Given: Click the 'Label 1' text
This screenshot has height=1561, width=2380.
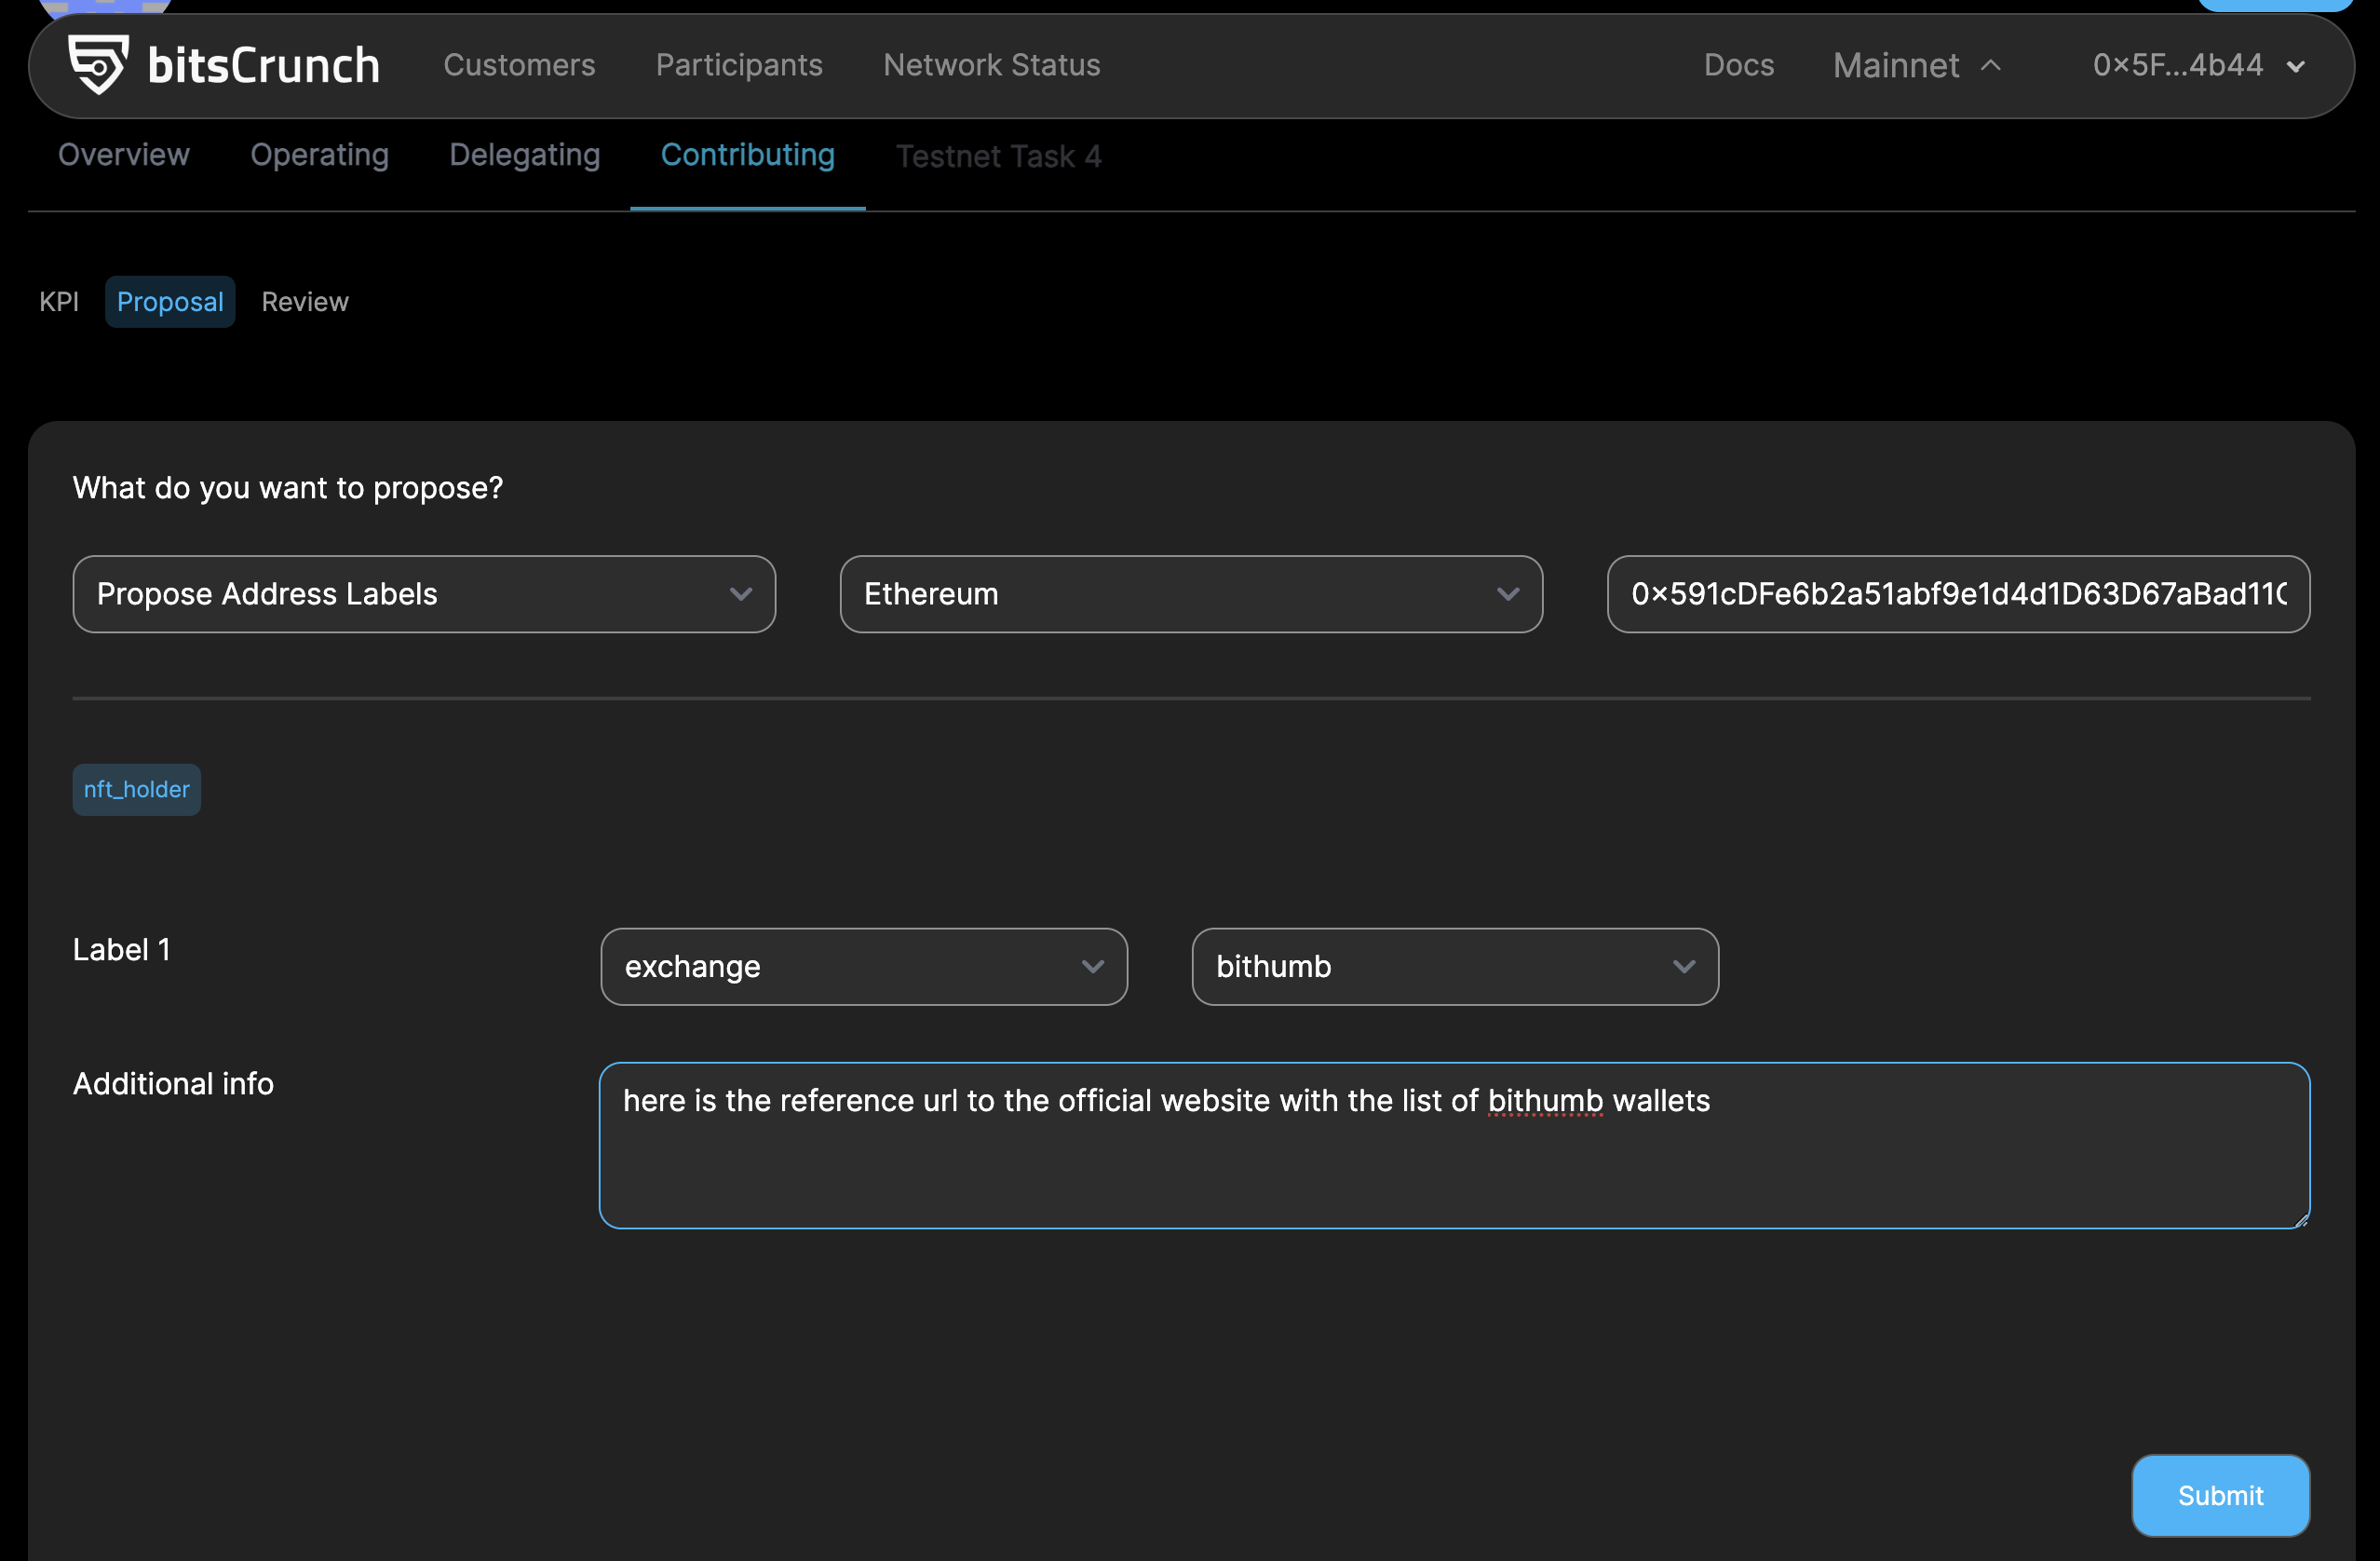Looking at the screenshot, I should (x=121, y=950).
